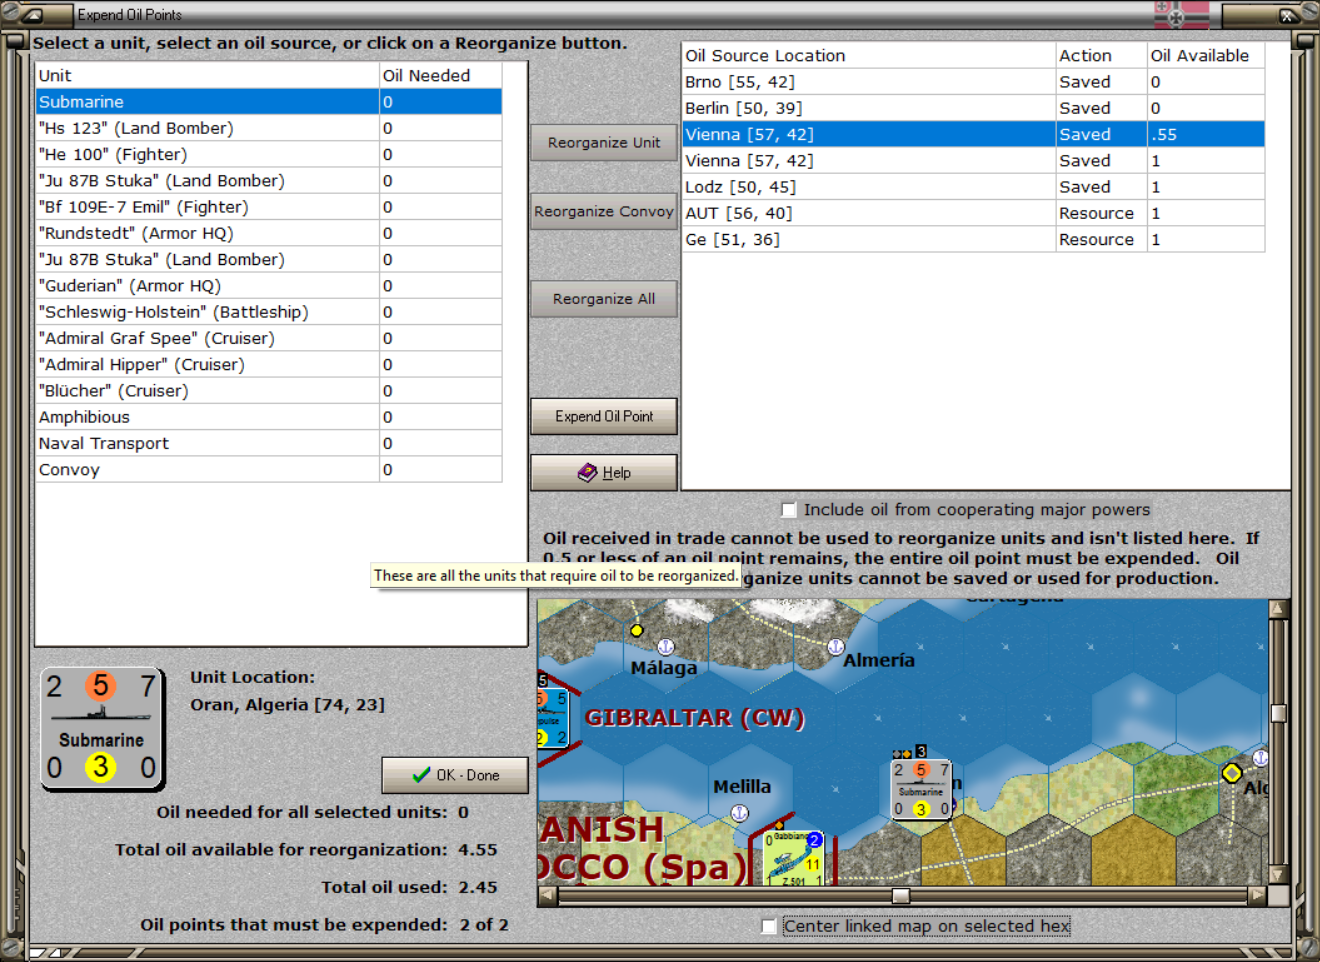
Task: Click the yellow hexagon city marker near Alg
Action: click(x=1232, y=773)
